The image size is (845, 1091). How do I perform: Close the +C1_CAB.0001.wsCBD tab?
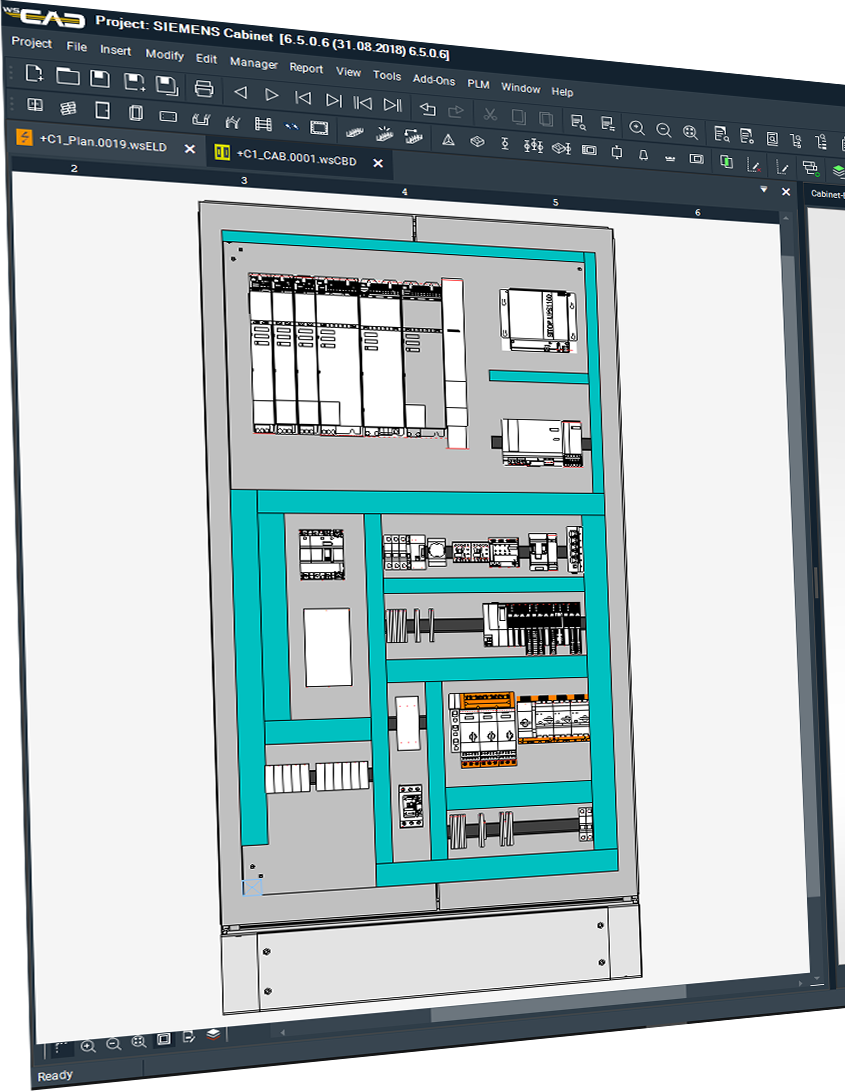(x=378, y=163)
